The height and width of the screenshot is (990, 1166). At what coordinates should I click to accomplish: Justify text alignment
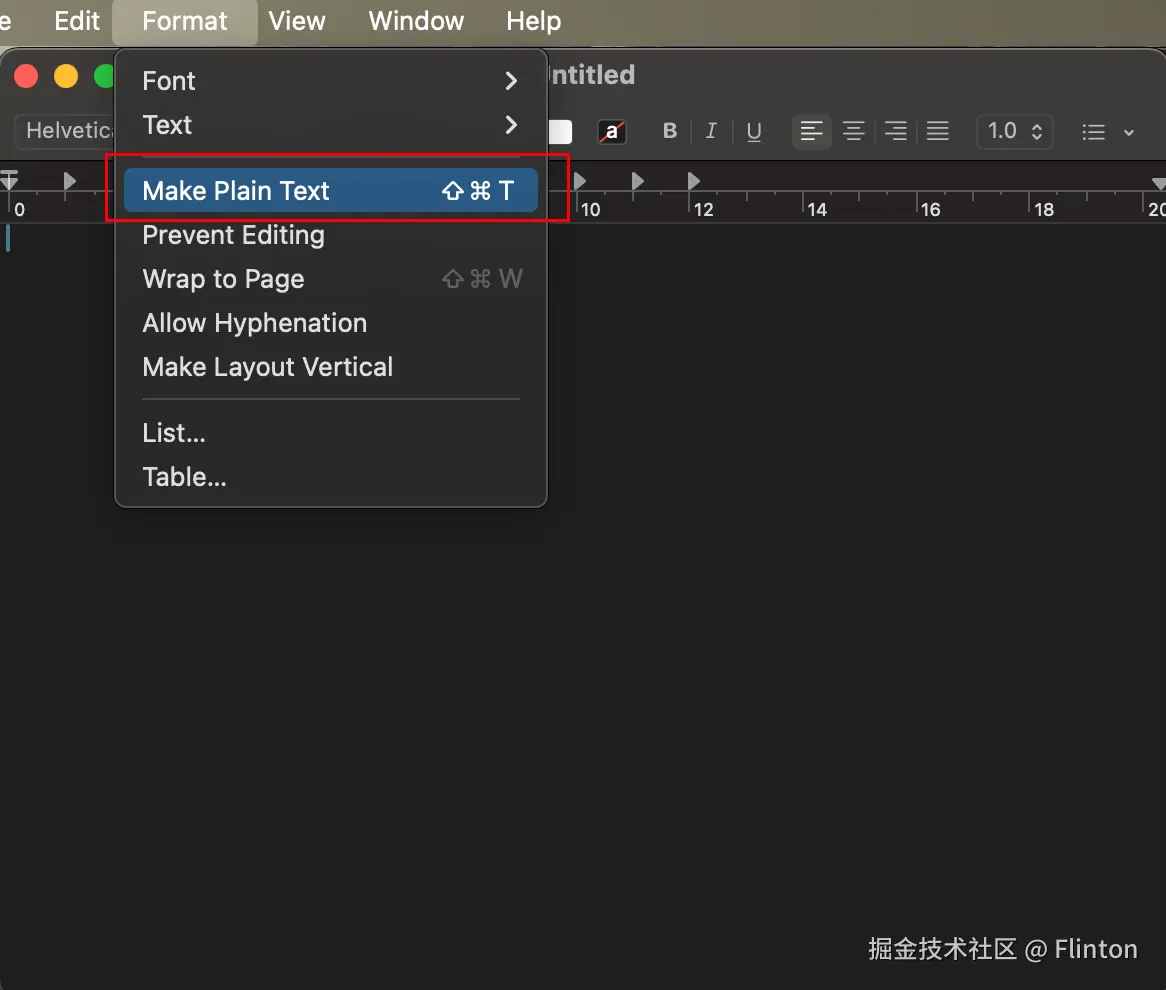click(938, 132)
